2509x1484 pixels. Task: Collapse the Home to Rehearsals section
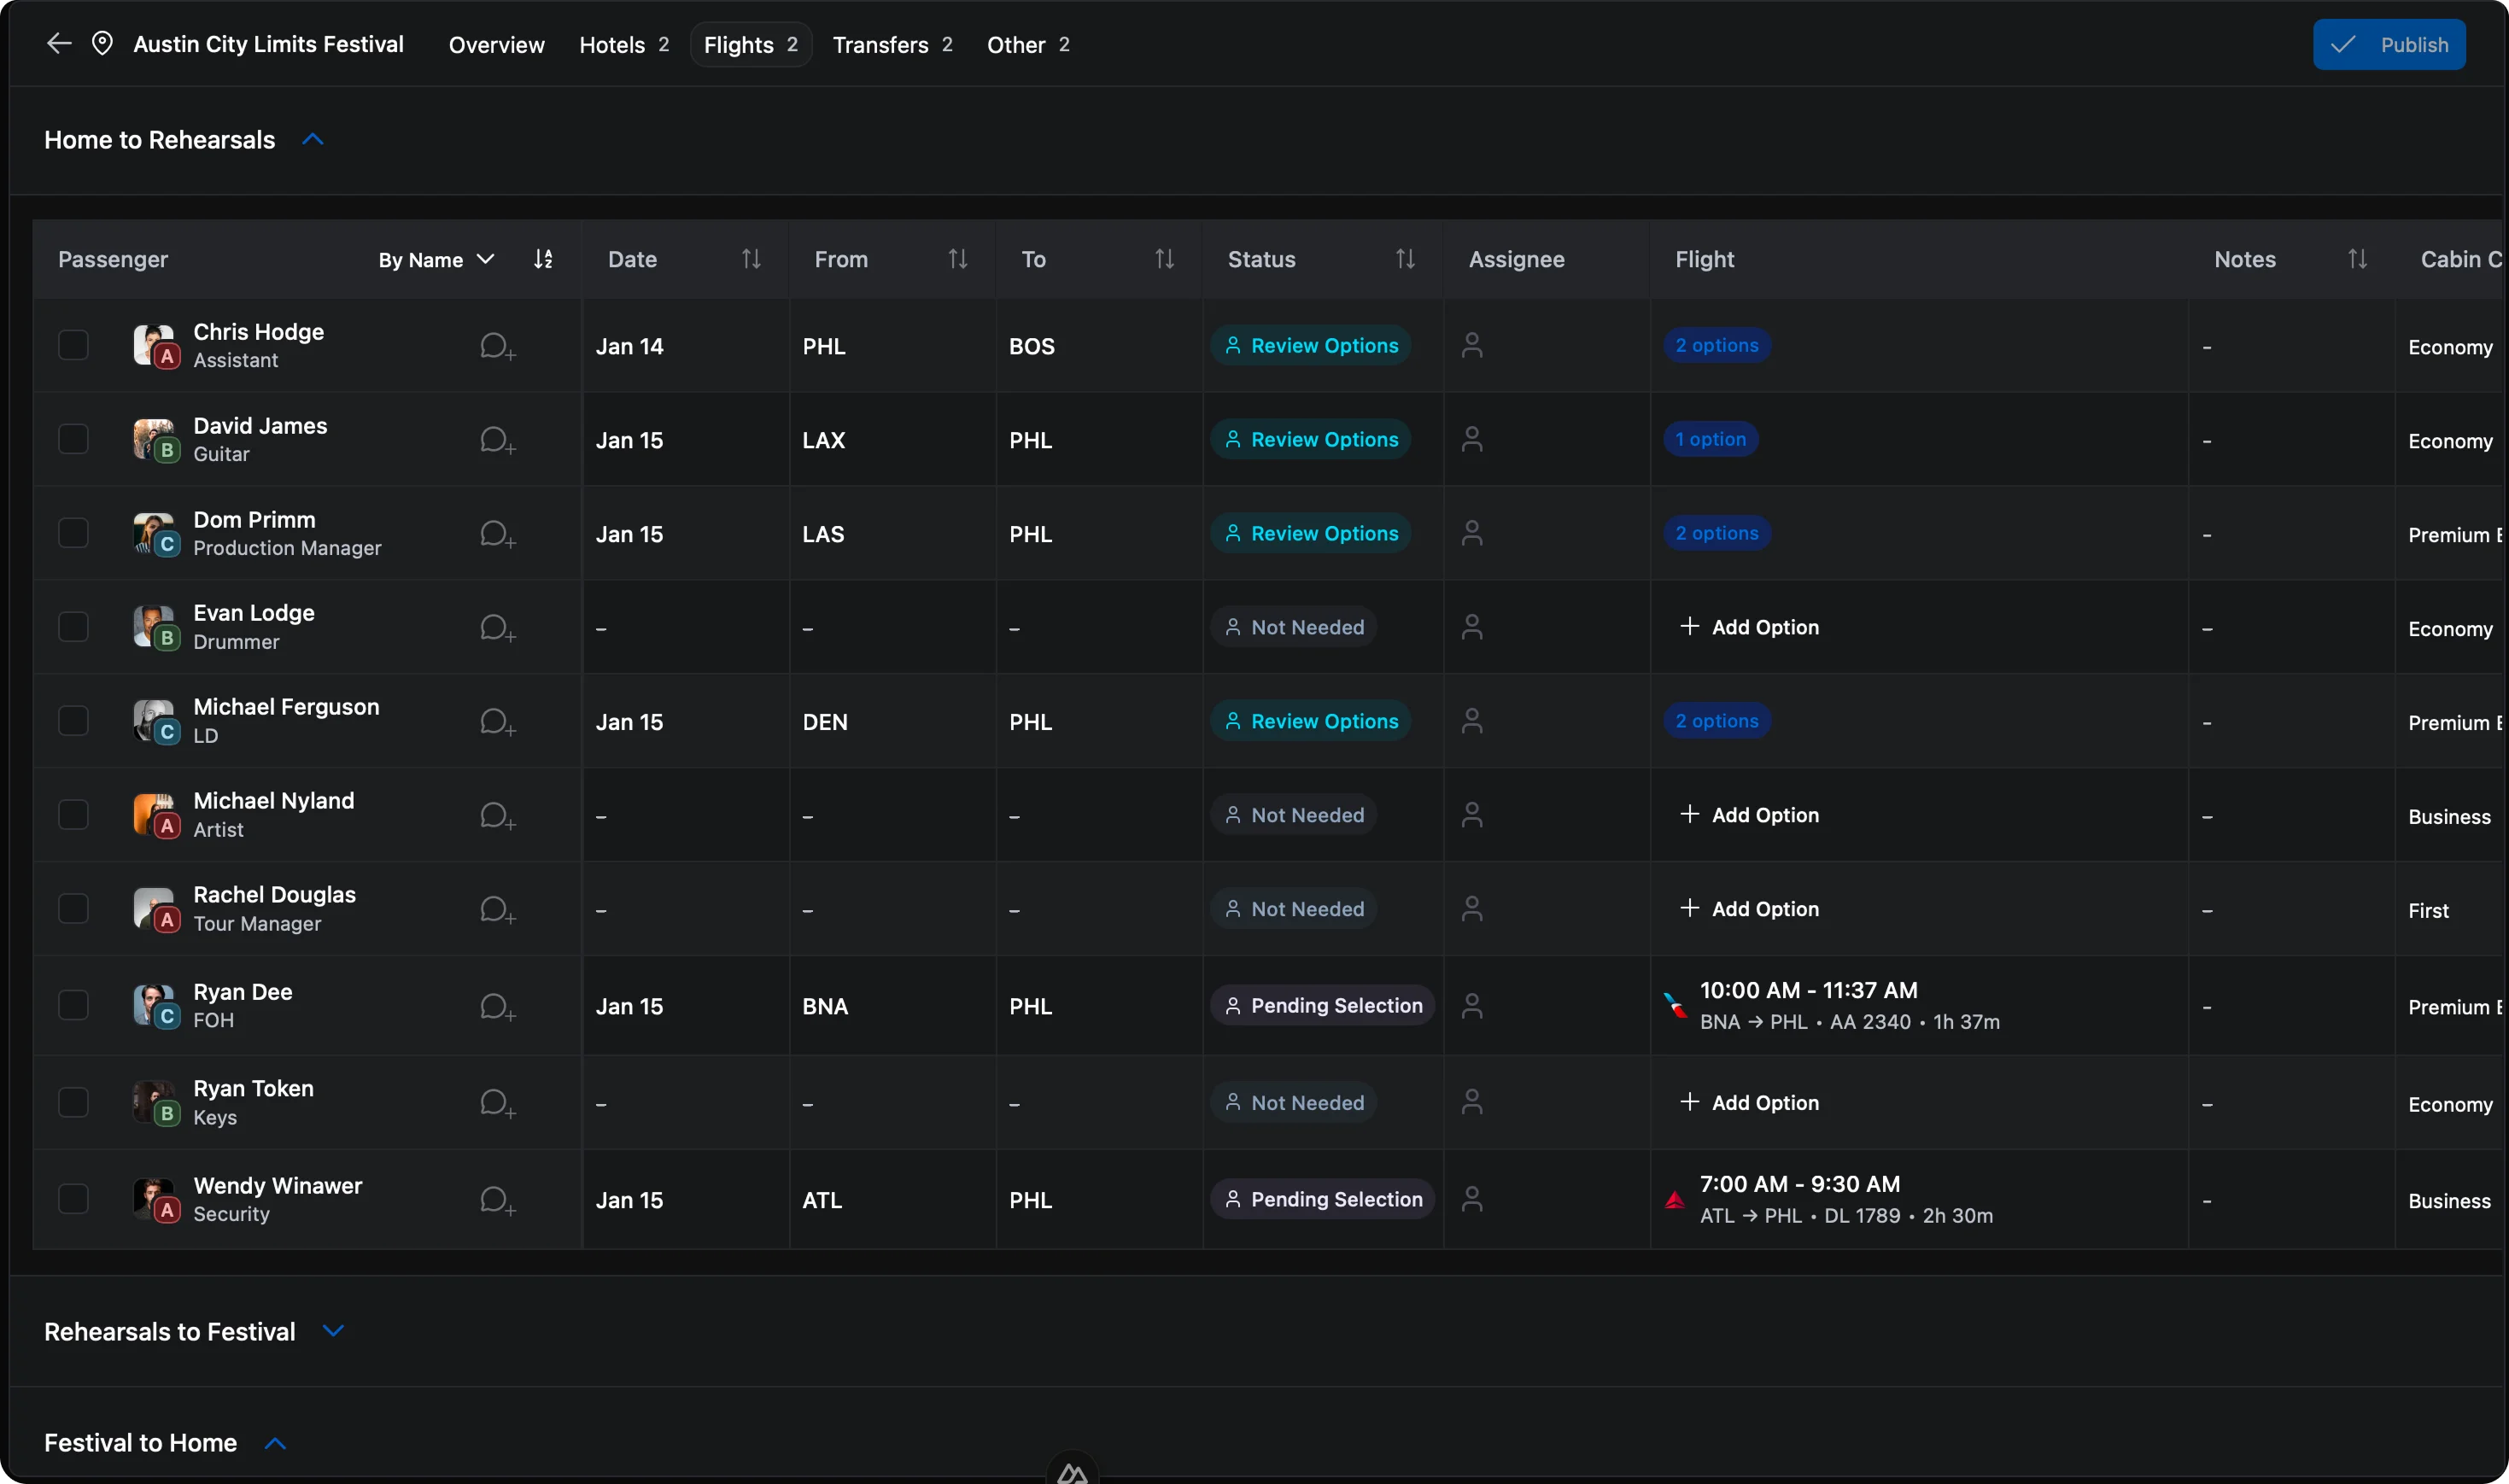click(x=312, y=139)
